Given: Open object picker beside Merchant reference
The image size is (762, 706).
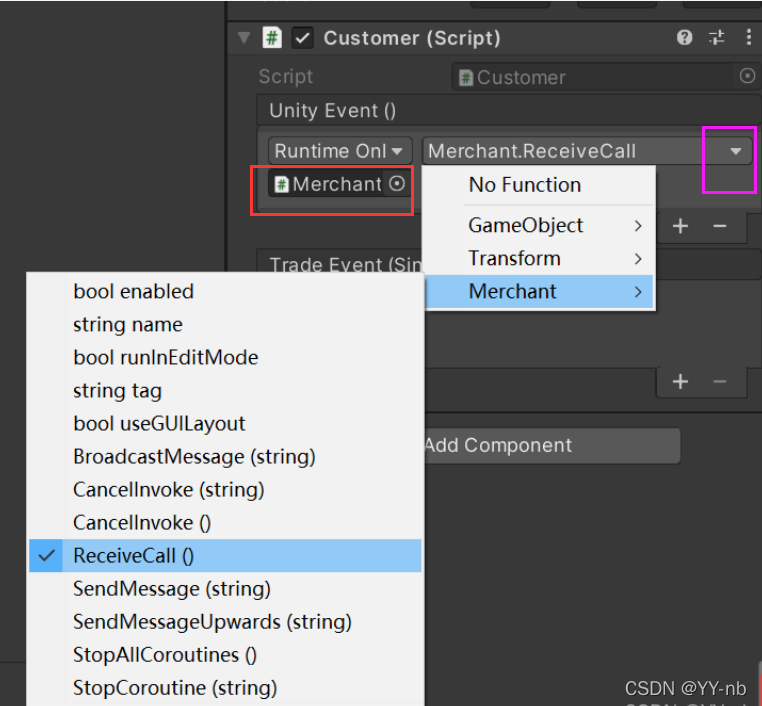Looking at the screenshot, I should click(x=397, y=184).
